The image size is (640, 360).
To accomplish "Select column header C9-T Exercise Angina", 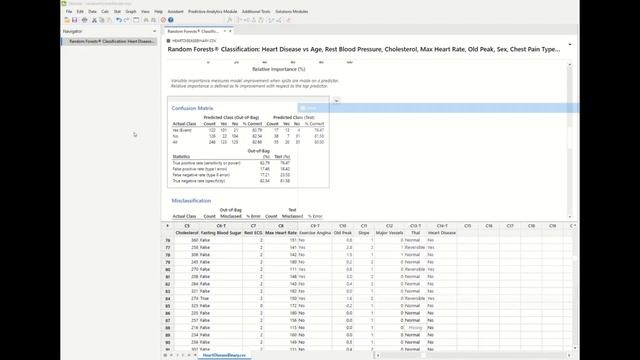I will click(315, 229).
